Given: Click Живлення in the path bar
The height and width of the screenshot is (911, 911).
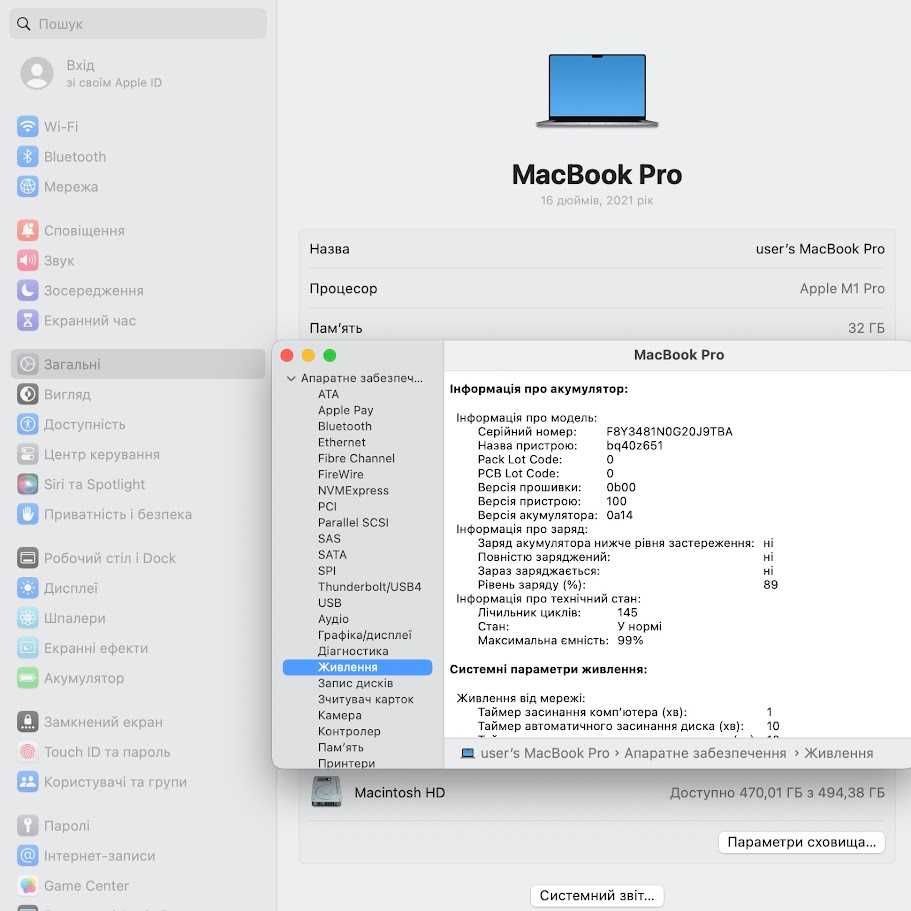Looking at the screenshot, I should click(x=838, y=753).
